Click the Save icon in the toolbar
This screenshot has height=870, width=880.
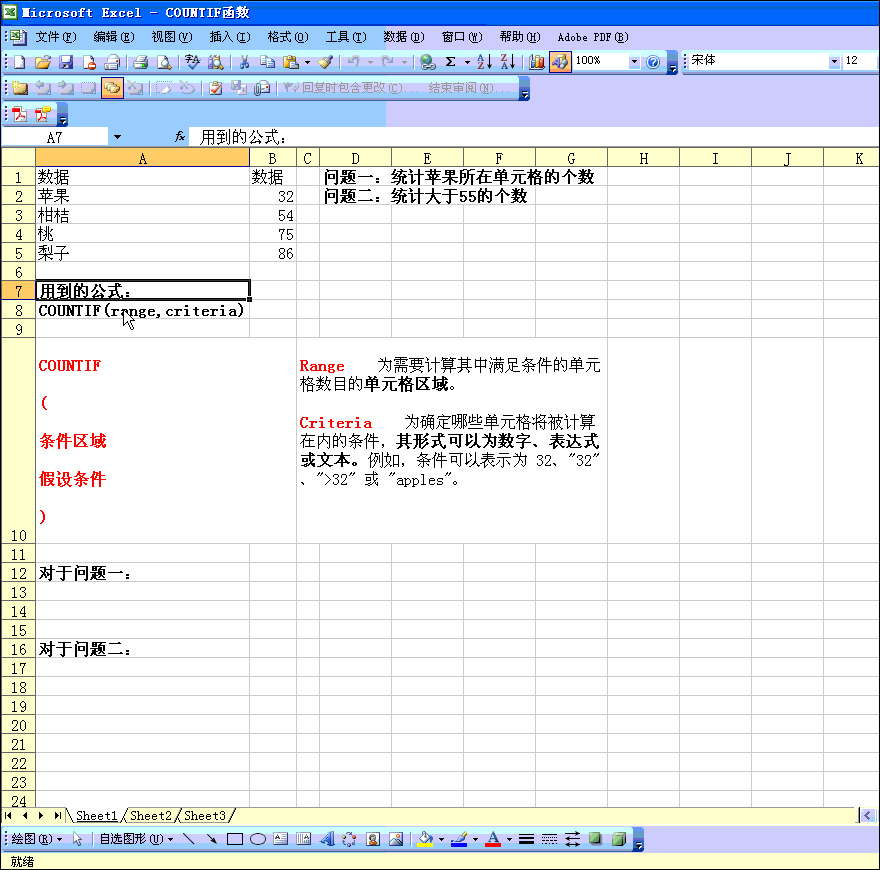(x=66, y=62)
